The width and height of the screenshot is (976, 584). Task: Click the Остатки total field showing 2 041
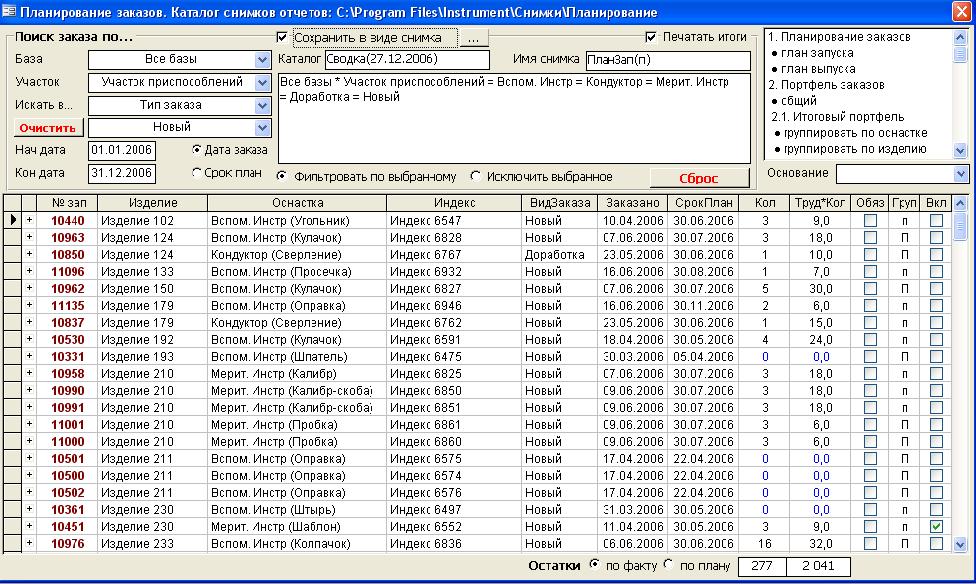[x=818, y=566]
